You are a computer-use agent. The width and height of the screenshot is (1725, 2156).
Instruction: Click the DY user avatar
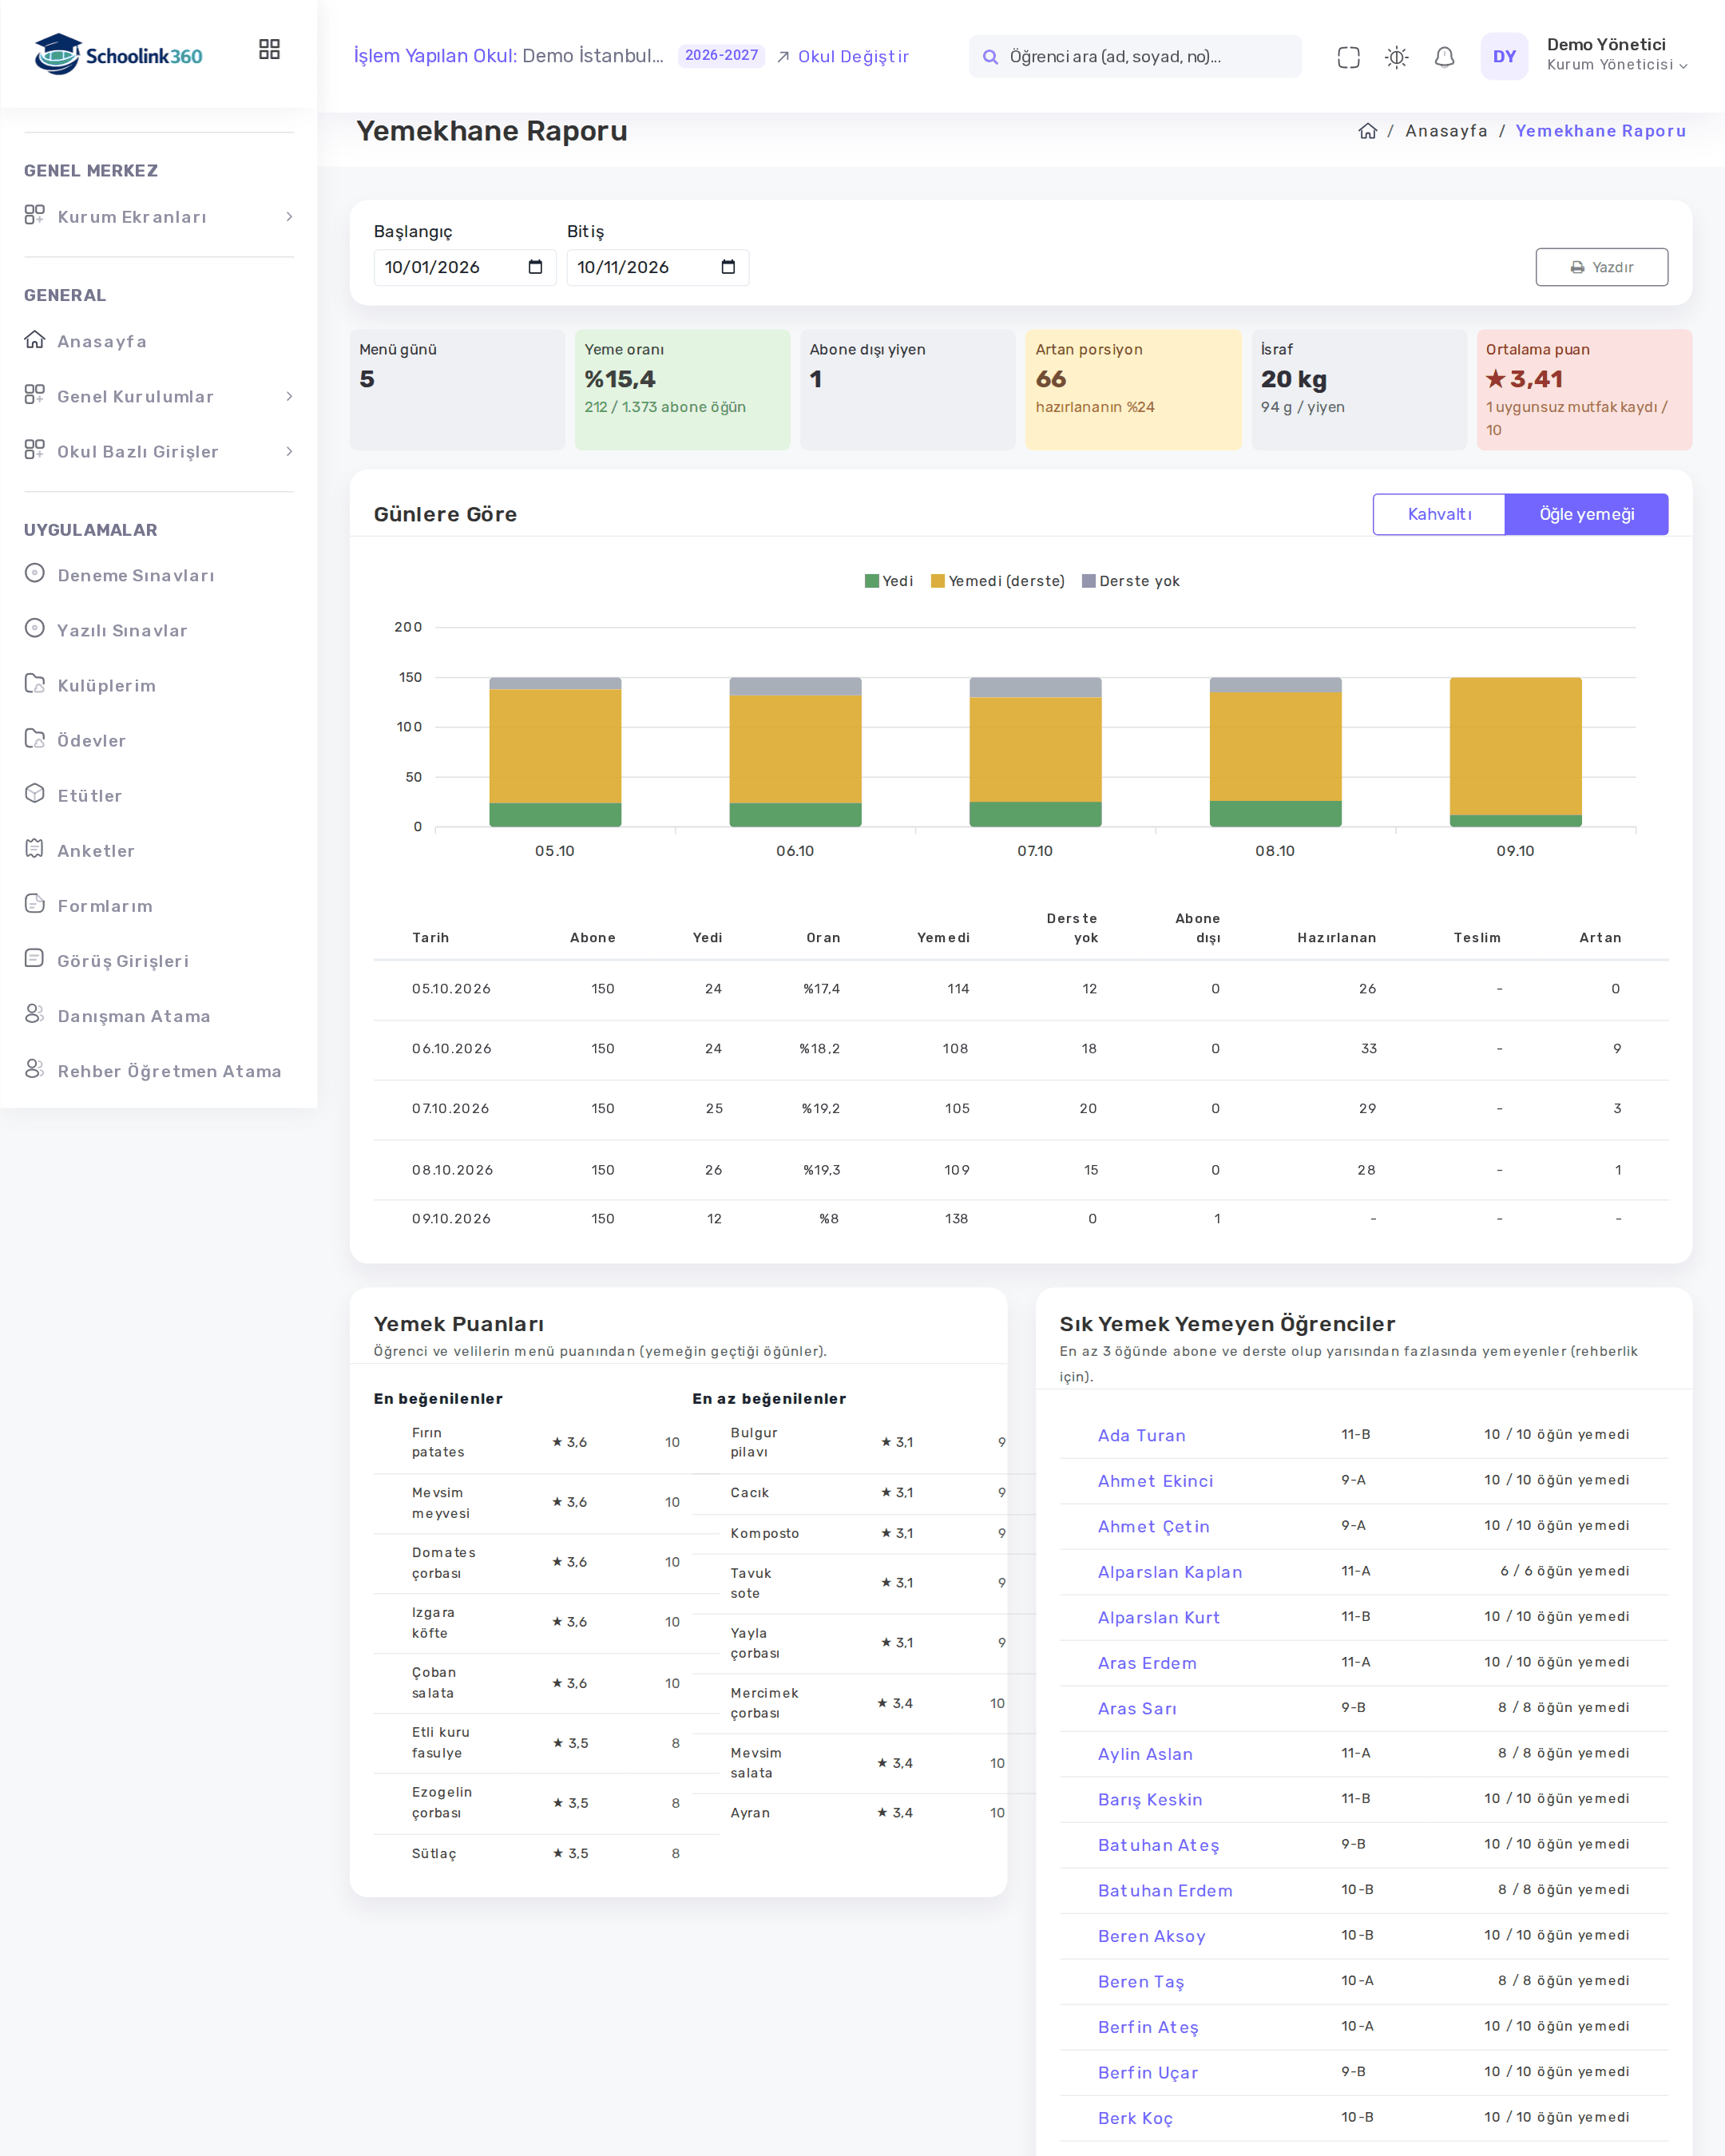[x=1504, y=57]
